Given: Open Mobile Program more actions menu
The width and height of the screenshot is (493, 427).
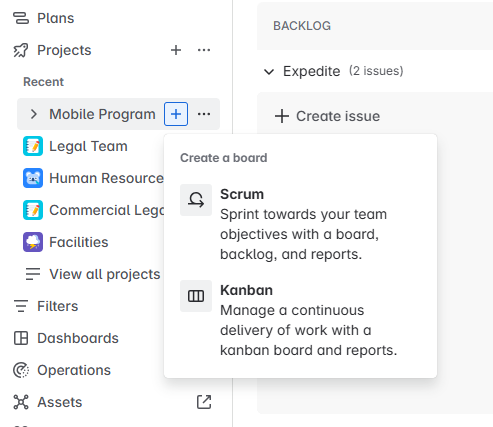Looking at the screenshot, I should point(204,114).
